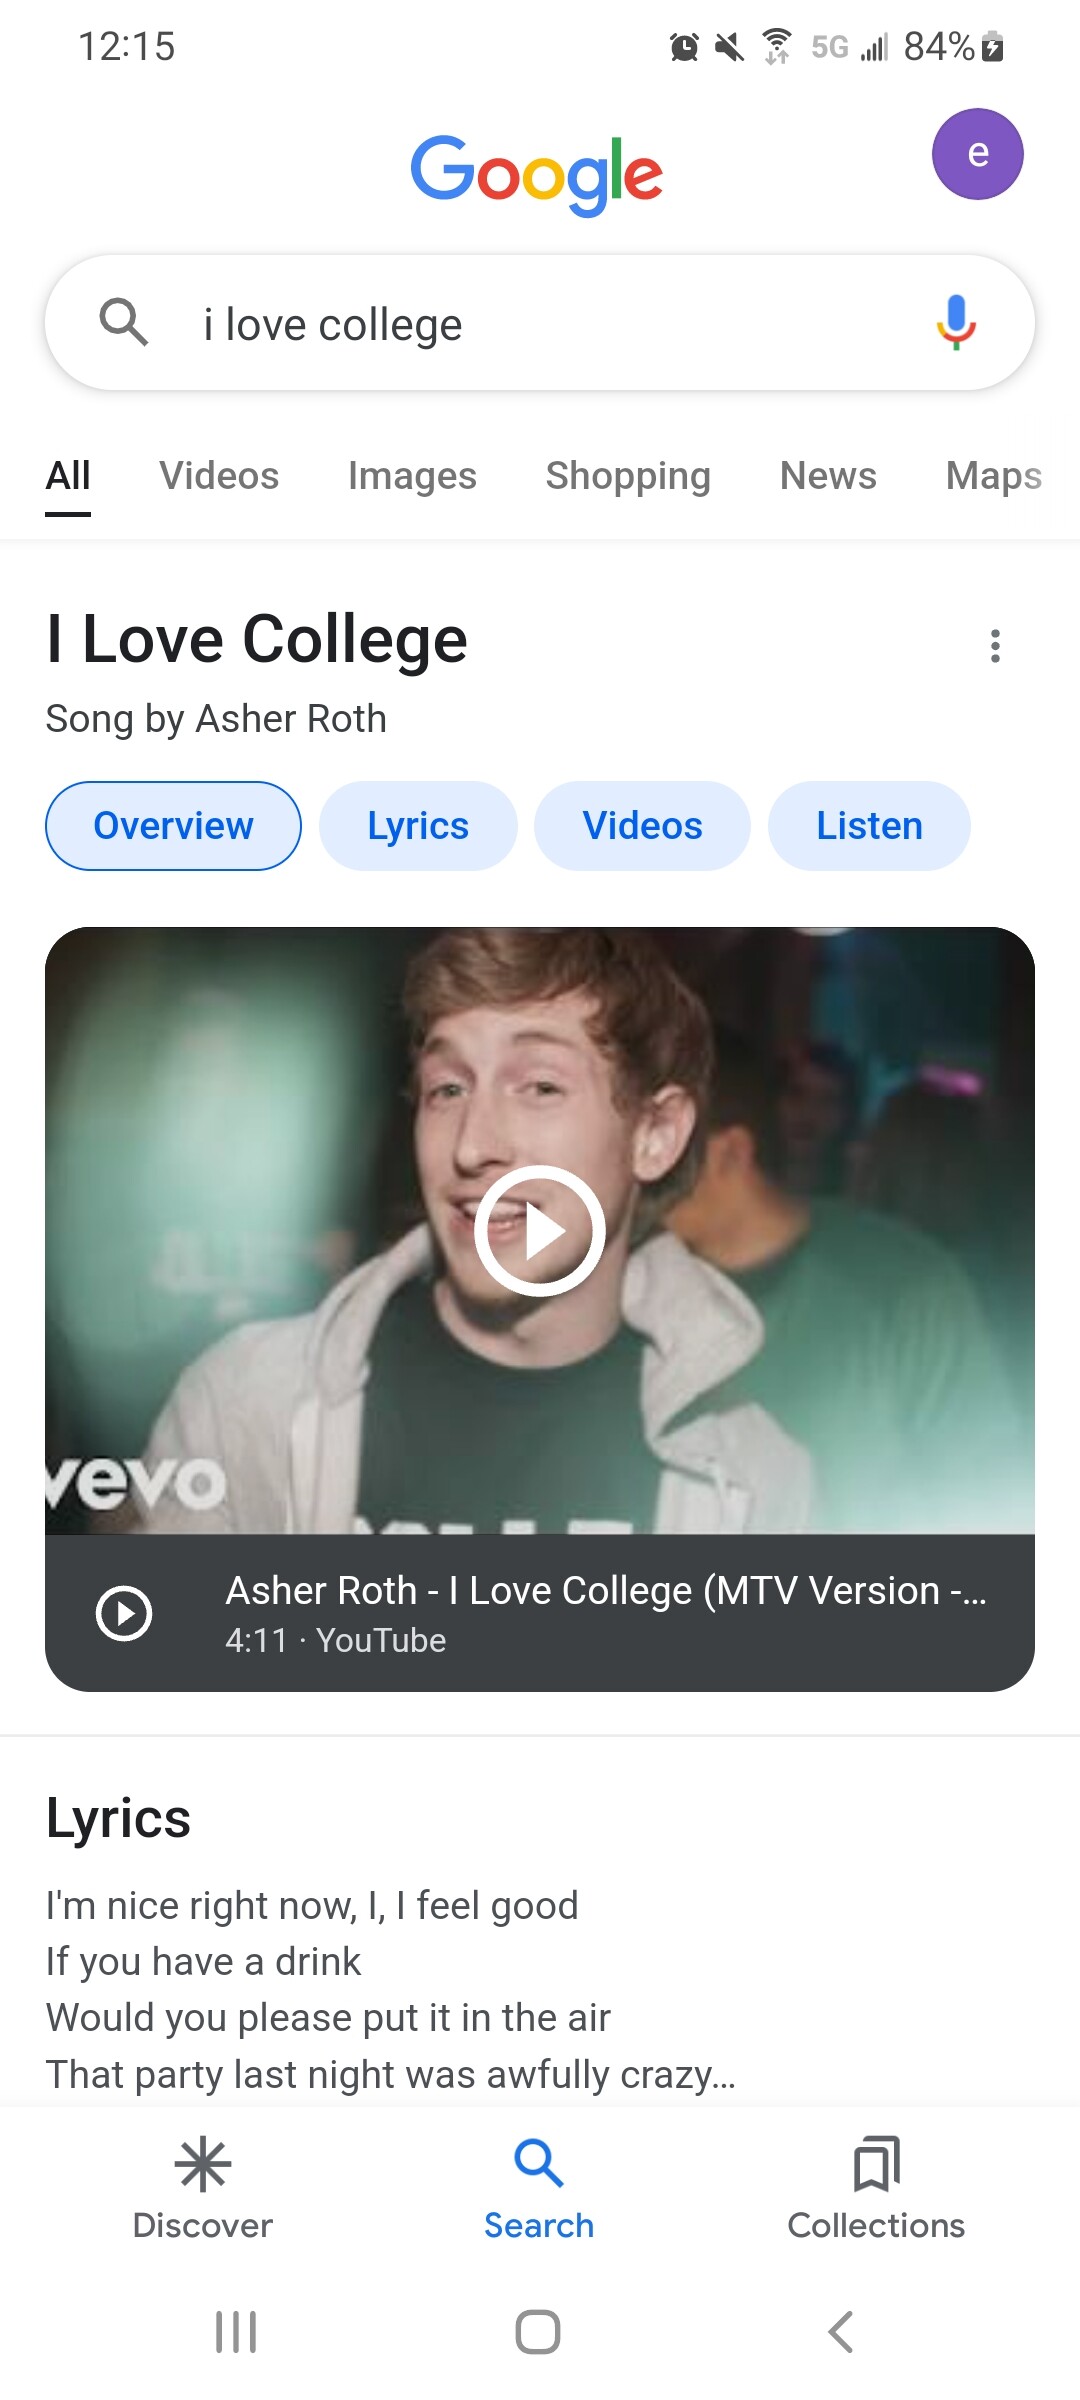Switch to the Images search tab
Image resolution: width=1080 pixels, height=2400 pixels.
(x=412, y=476)
